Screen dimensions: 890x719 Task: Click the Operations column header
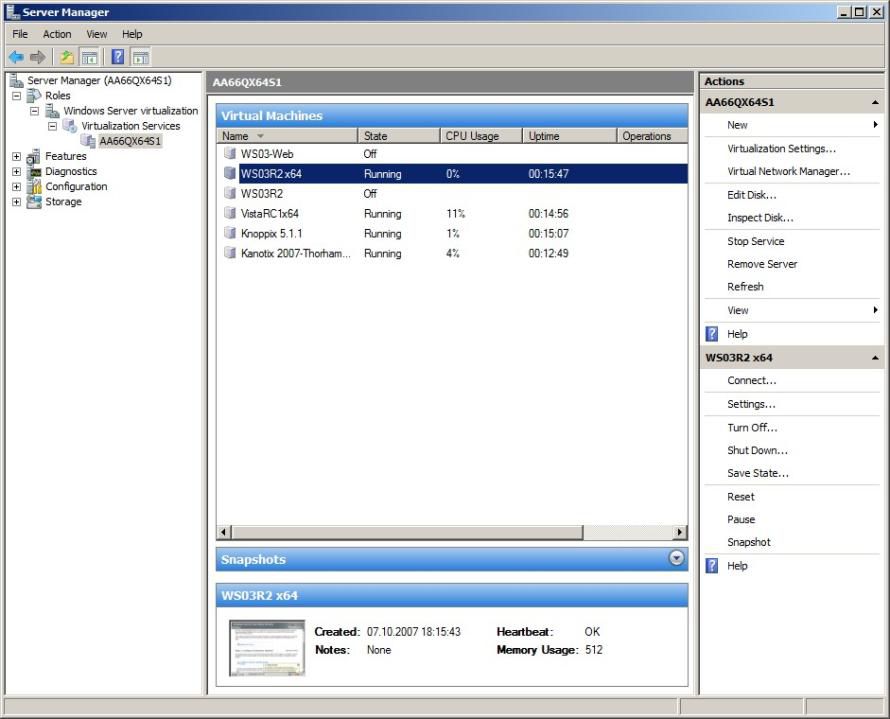[652, 136]
